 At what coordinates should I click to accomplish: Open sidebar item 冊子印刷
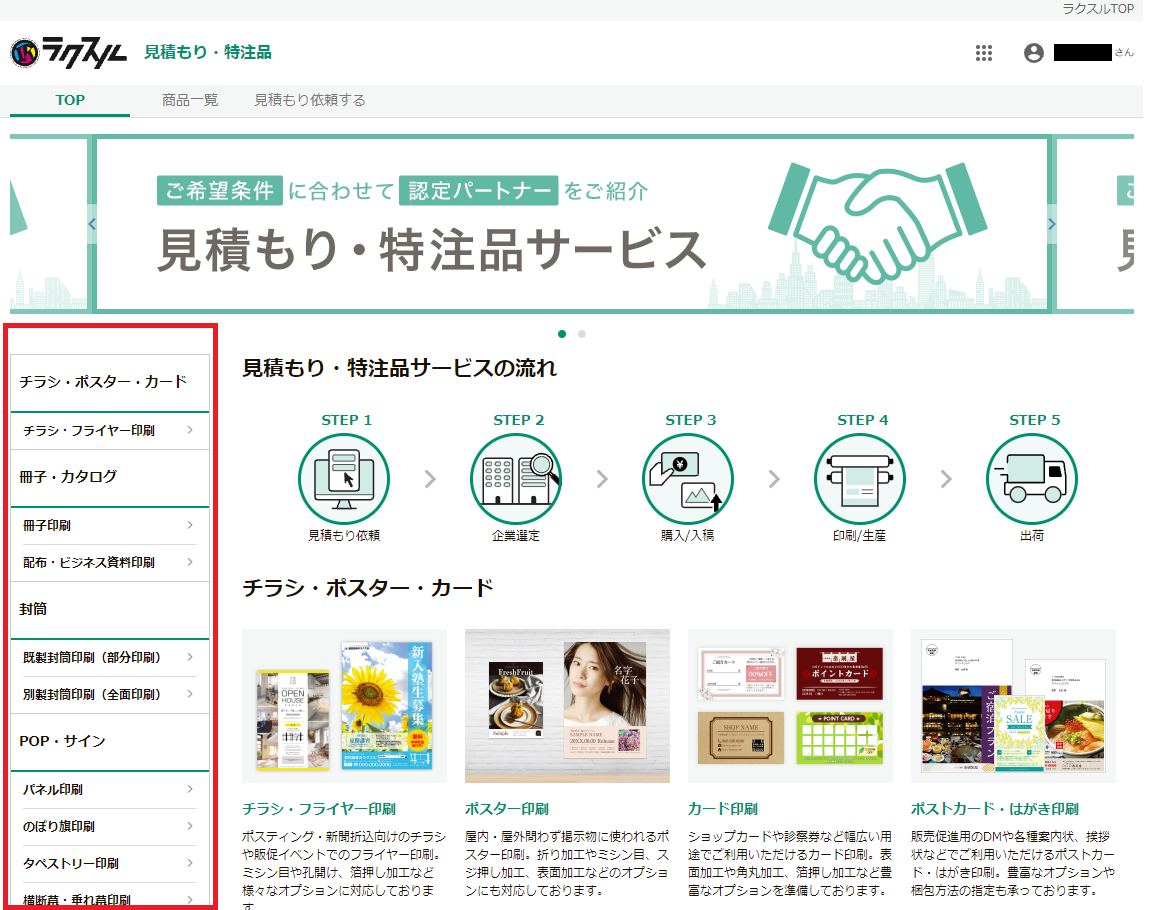(110, 525)
